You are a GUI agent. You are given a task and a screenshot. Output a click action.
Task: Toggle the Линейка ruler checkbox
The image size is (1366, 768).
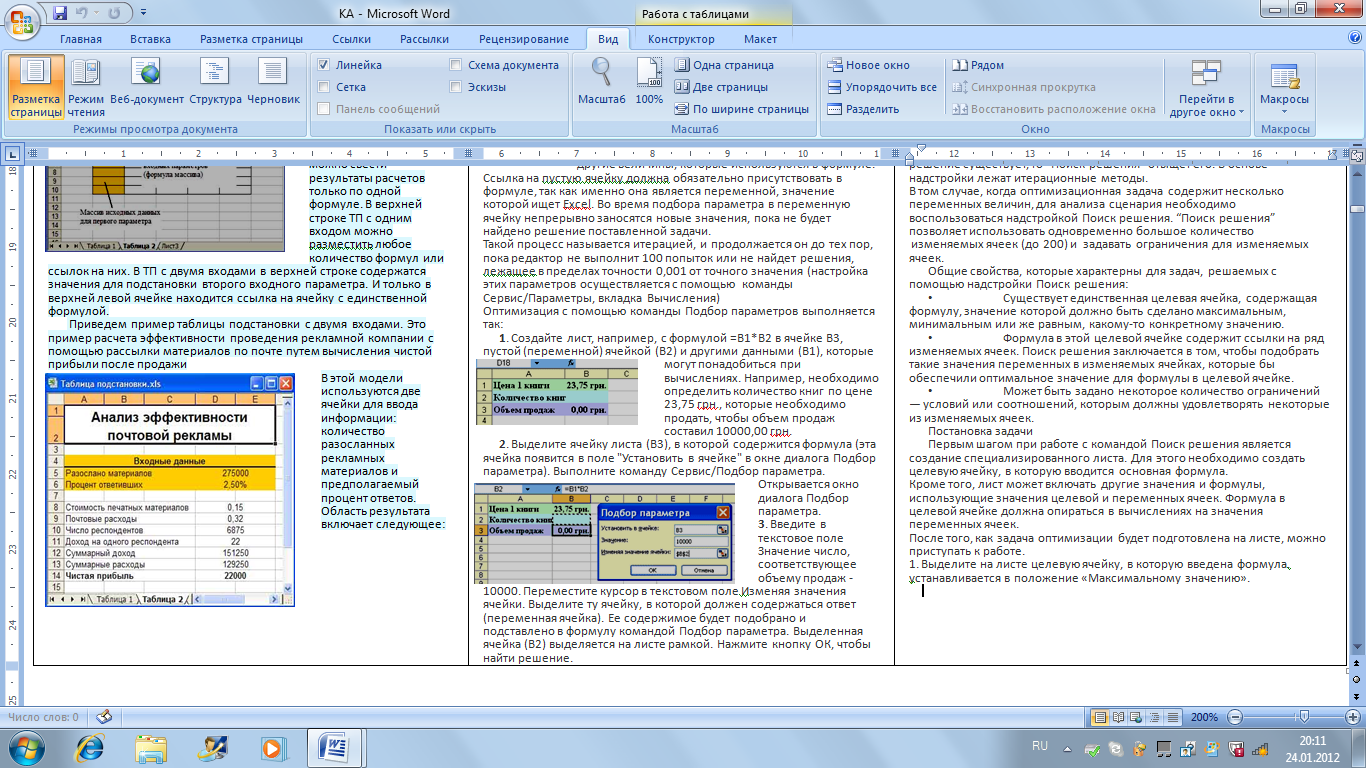tap(324, 65)
